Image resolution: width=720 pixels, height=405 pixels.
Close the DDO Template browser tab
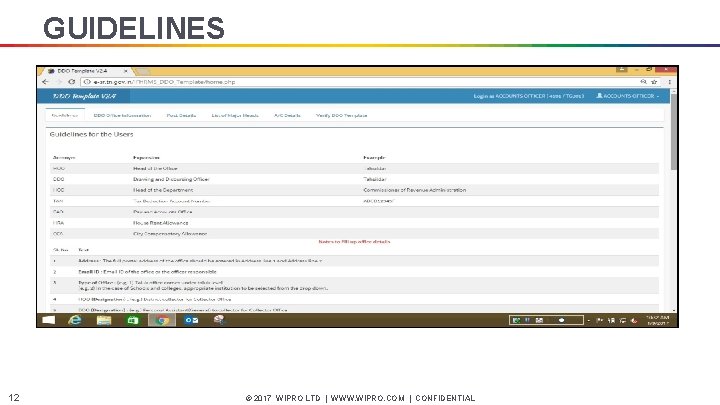[125, 71]
